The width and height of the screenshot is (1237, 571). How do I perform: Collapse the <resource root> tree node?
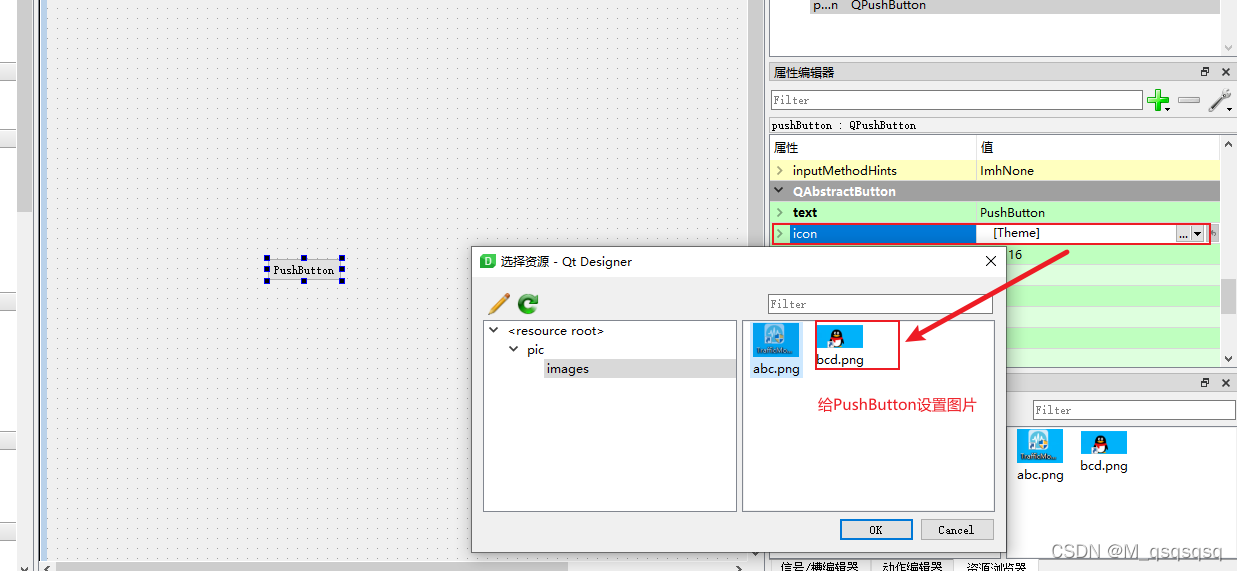click(494, 330)
